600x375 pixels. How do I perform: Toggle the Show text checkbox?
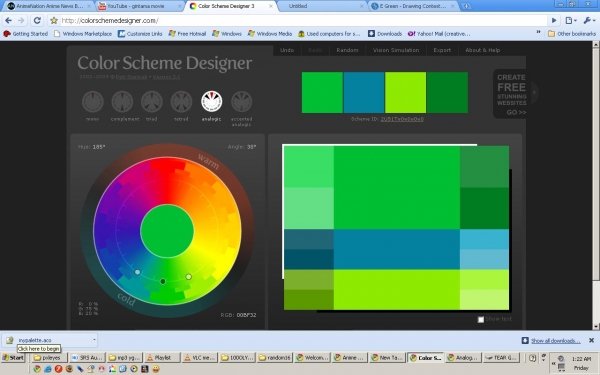click(481, 319)
